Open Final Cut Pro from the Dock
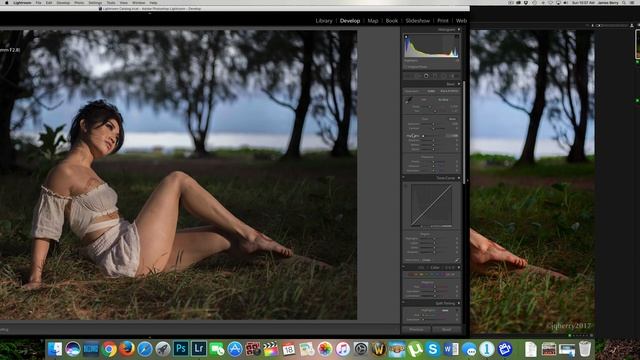The image size is (640, 360). point(271,349)
